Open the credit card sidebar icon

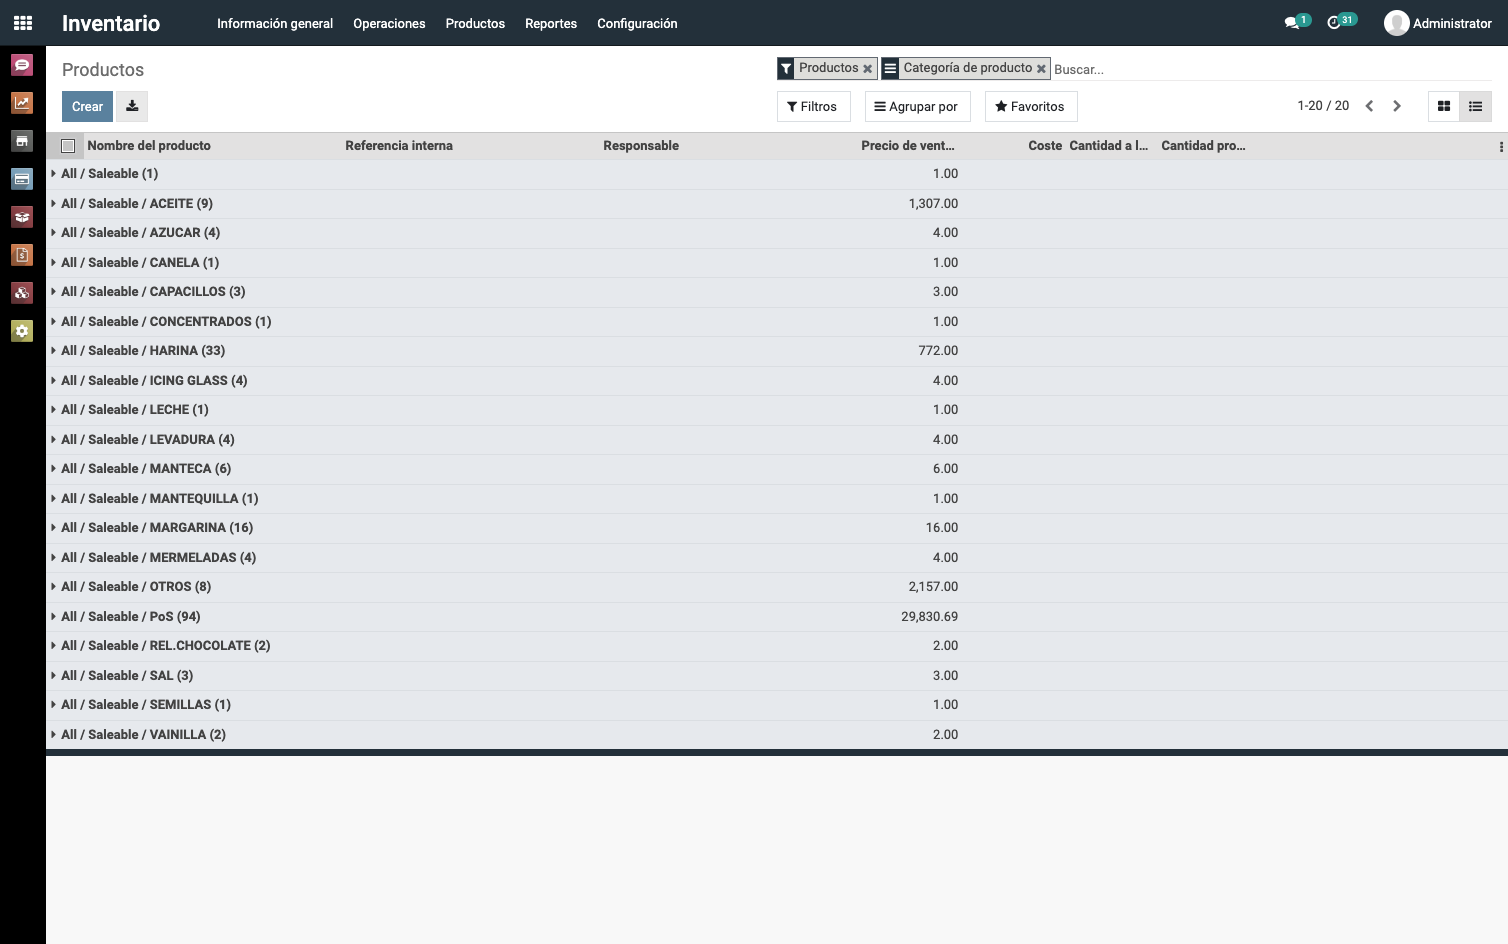(x=22, y=179)
